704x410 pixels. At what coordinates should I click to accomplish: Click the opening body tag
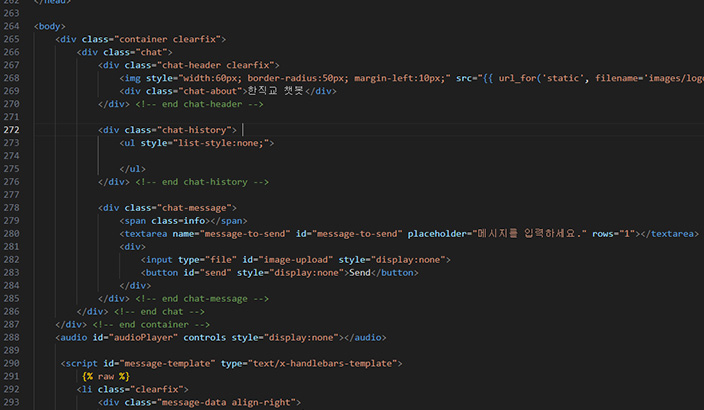click(49, 26)
